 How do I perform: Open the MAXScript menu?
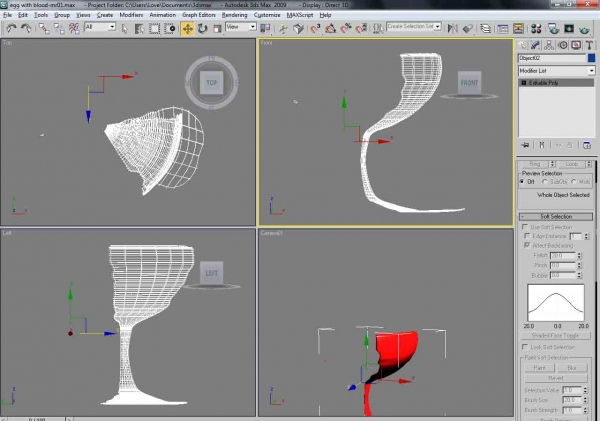click(x=300, y=15)
